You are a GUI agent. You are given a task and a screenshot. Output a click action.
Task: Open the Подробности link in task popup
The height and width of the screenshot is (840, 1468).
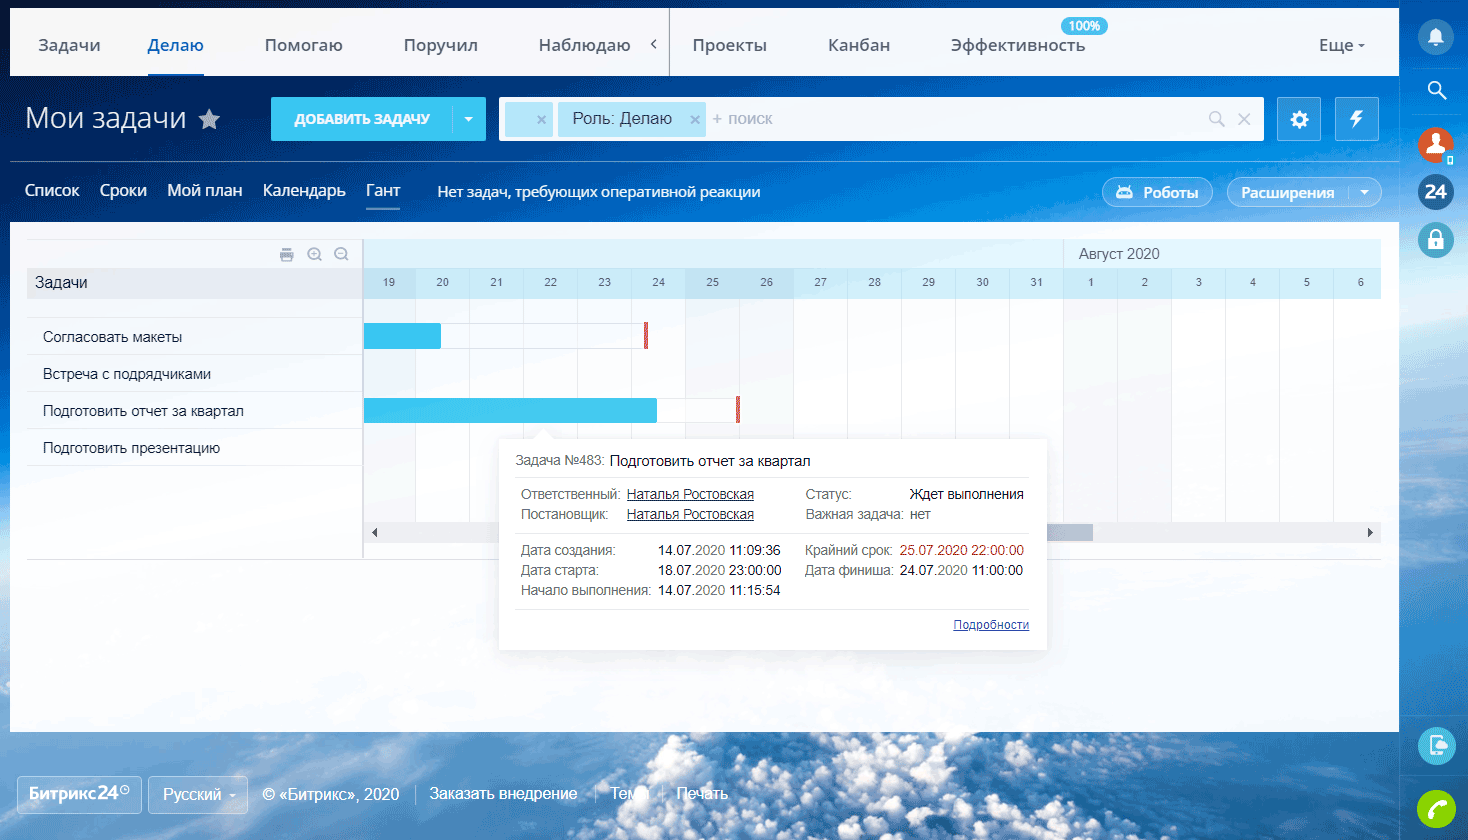pos(990,625)
